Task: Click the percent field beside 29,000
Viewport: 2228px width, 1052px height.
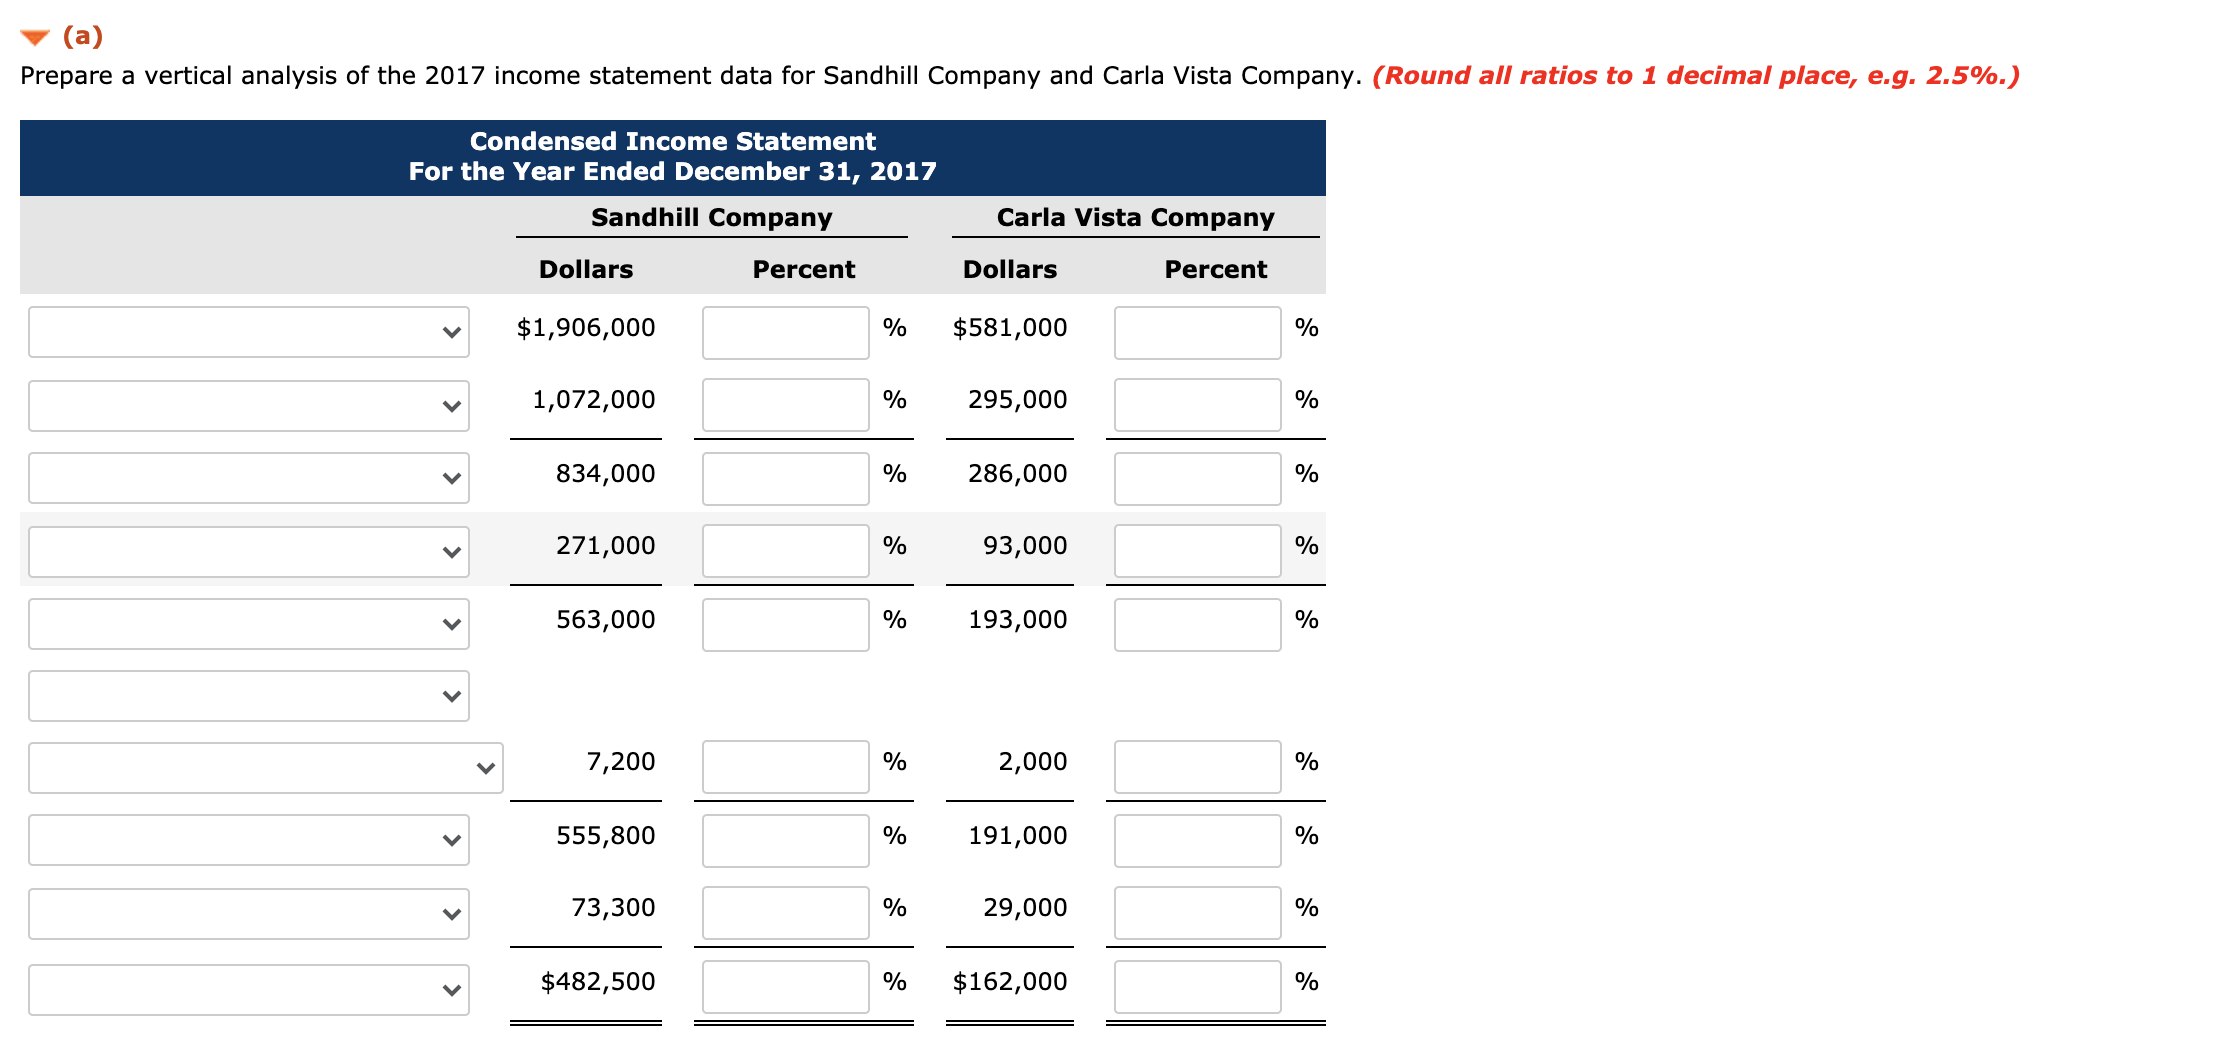Action: coord(1196,912)
